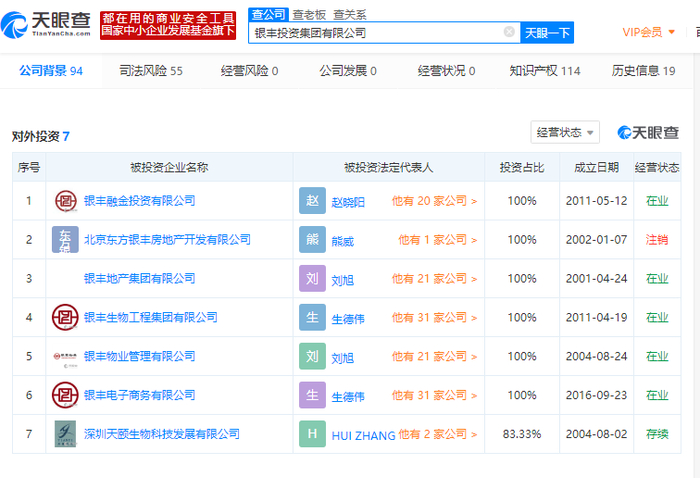Open the 经营状态 filter dropdown
The height and width of the screenshot is (478, 700).
pos(565,132)
